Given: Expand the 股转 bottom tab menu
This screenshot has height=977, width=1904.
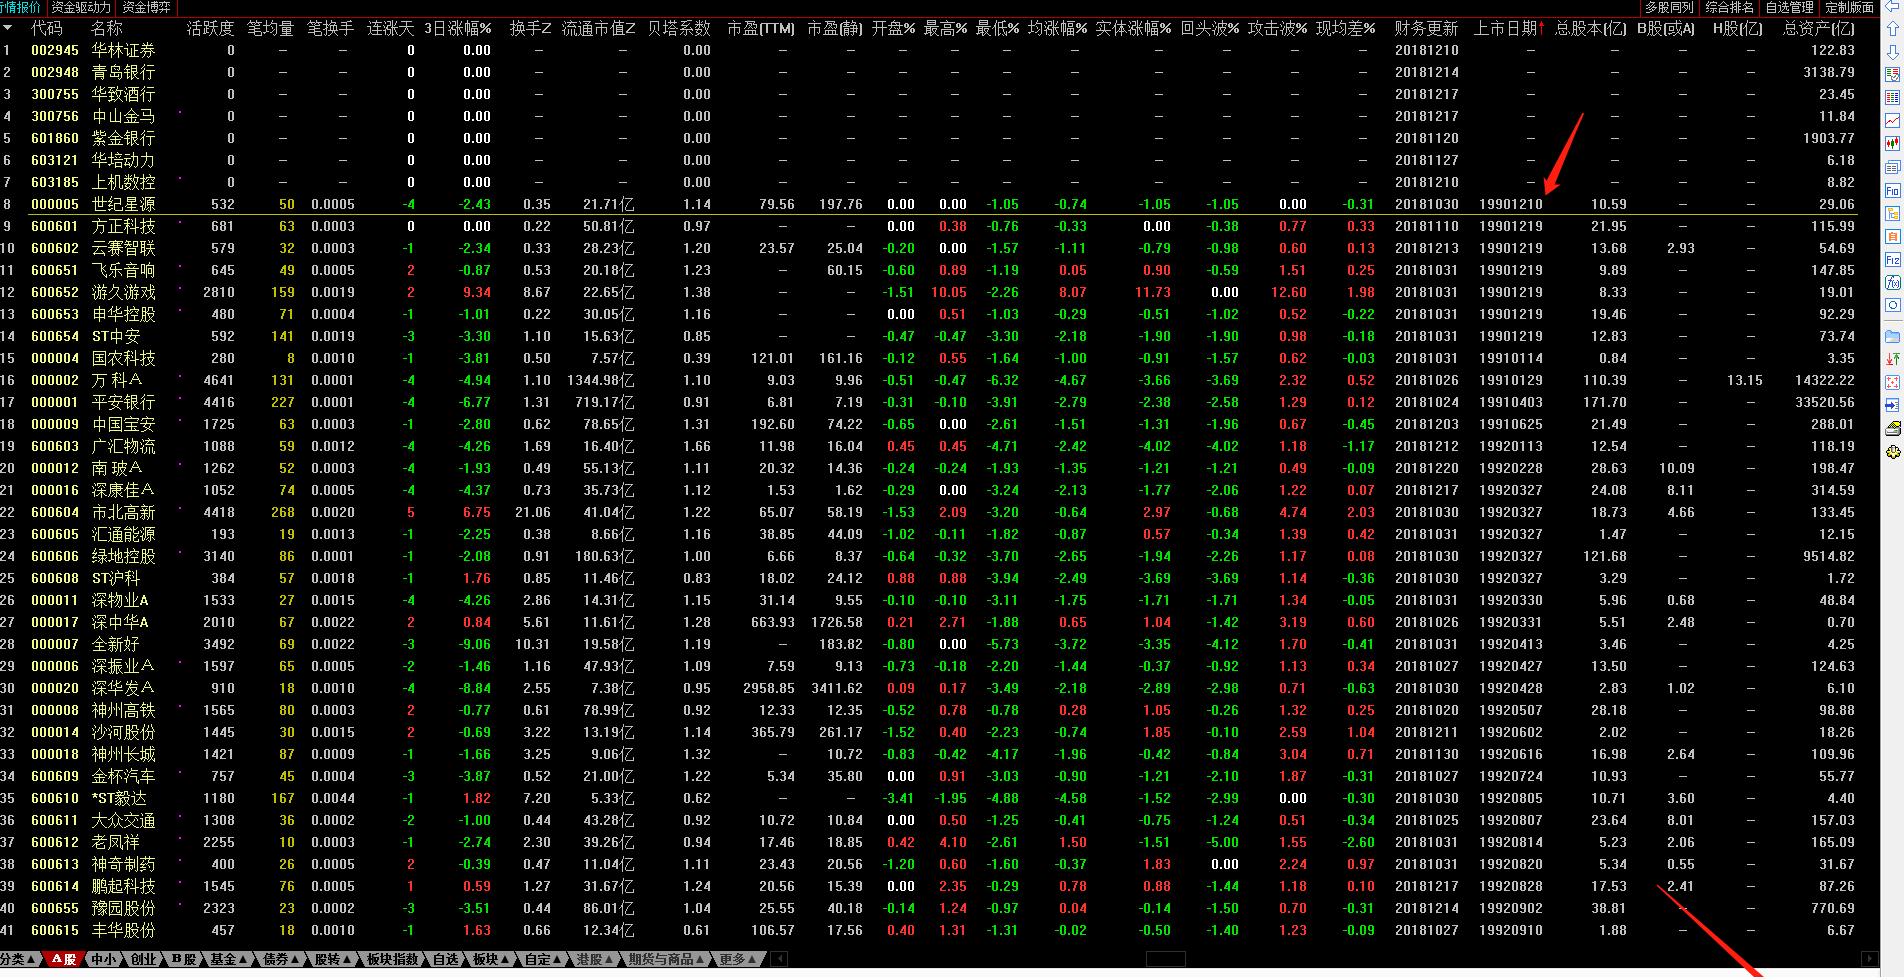Looking at the screenshot, I should 333,959.
